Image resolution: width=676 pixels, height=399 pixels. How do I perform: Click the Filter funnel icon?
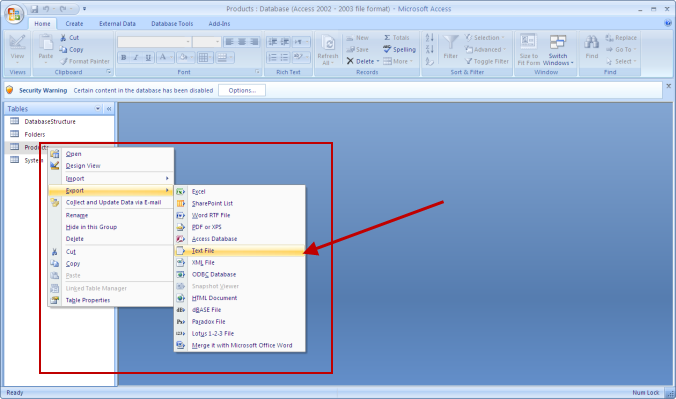(x=451, y=42)
